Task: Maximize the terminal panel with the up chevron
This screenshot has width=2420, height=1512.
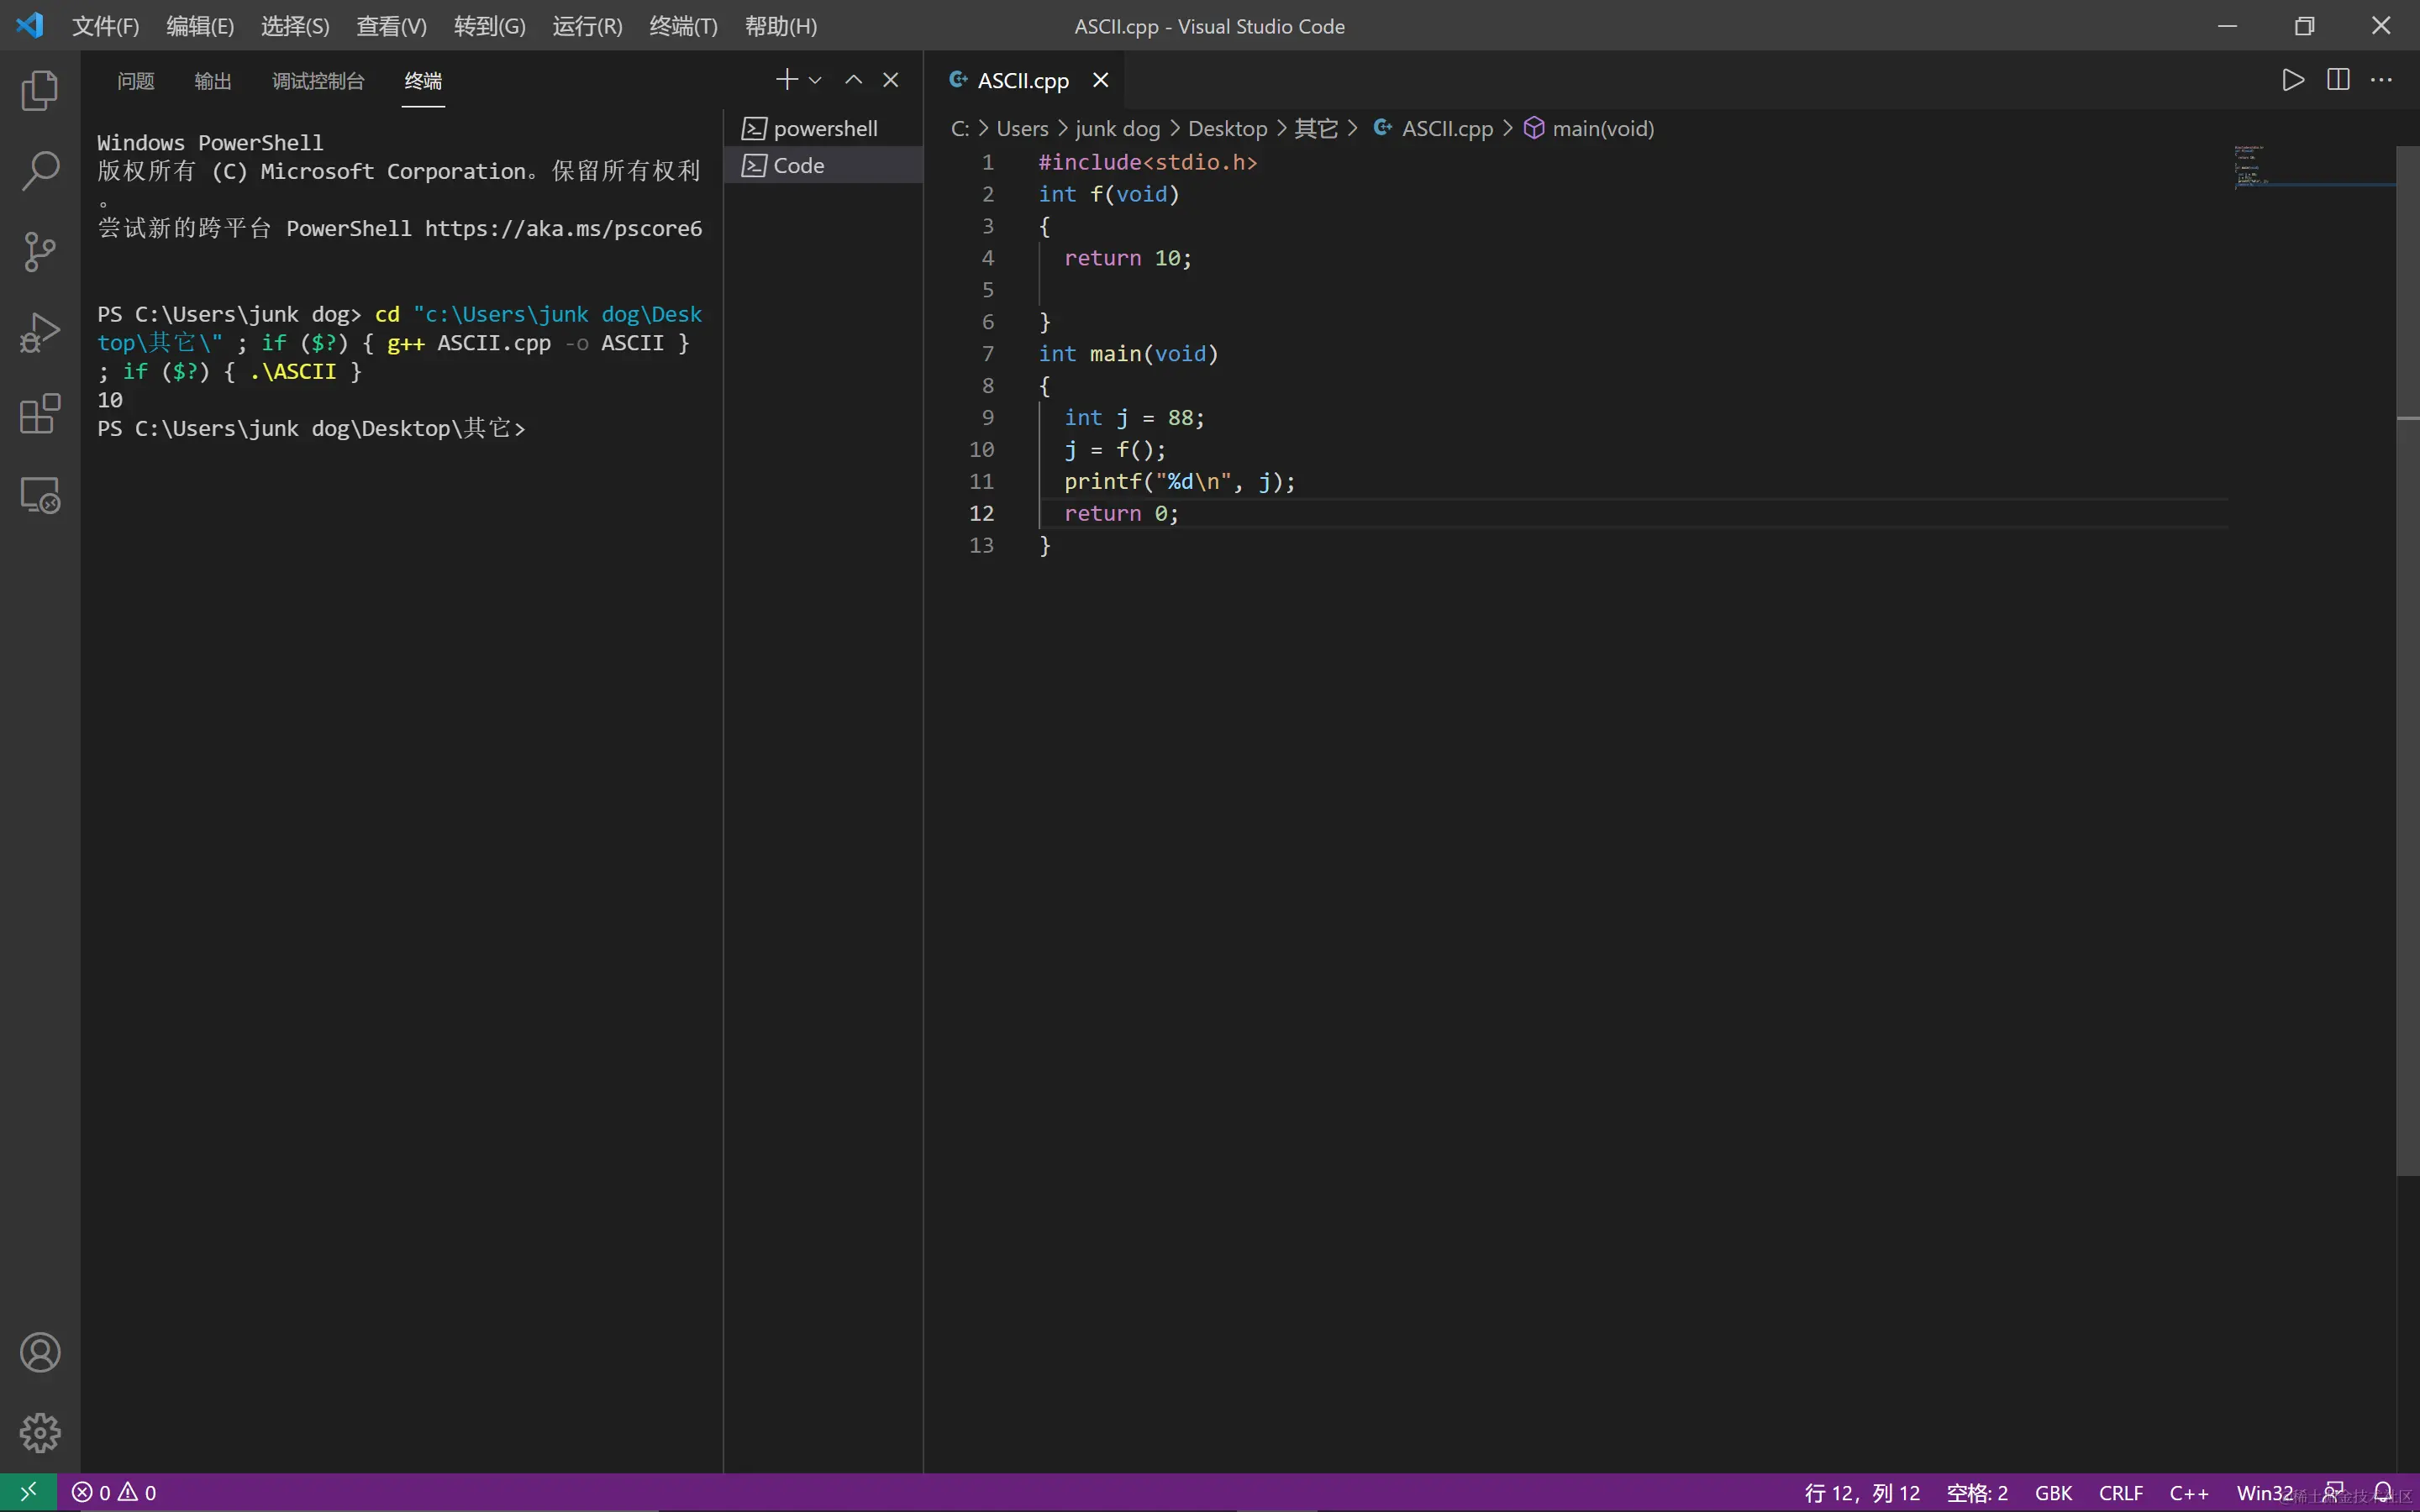Action: tap(853, 80)
